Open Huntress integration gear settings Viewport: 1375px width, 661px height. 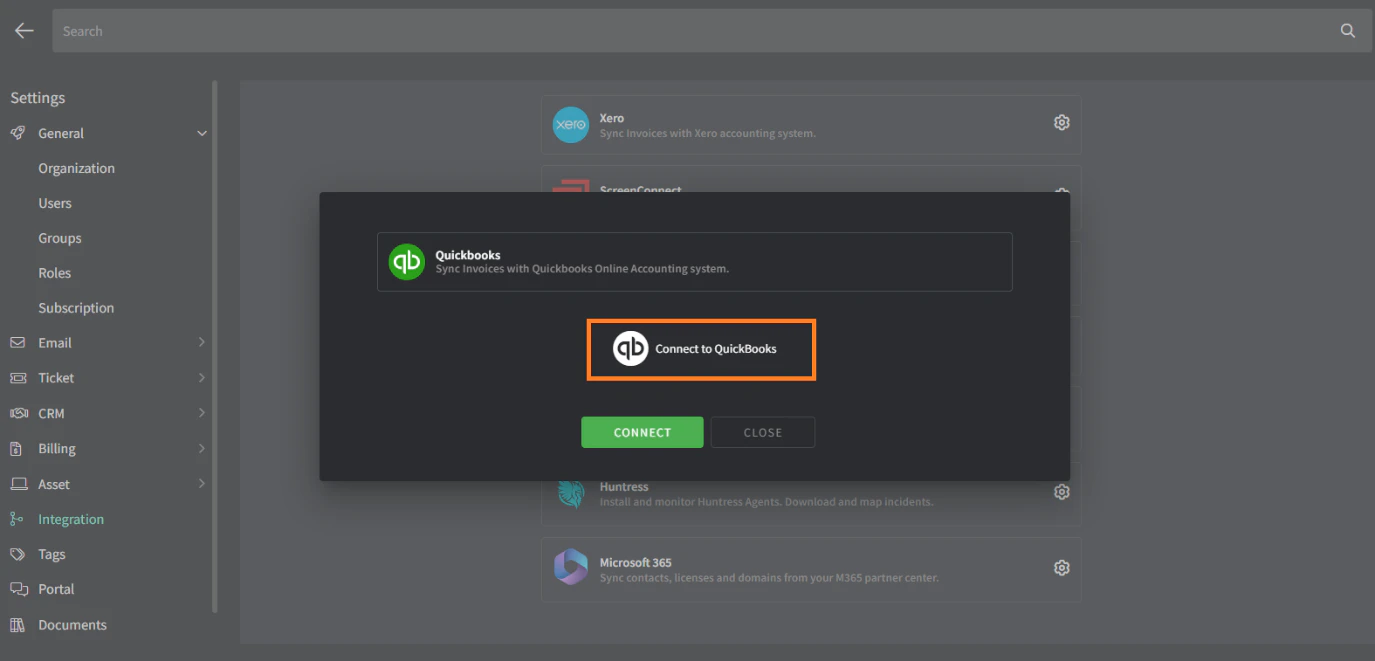(1062, 492)
